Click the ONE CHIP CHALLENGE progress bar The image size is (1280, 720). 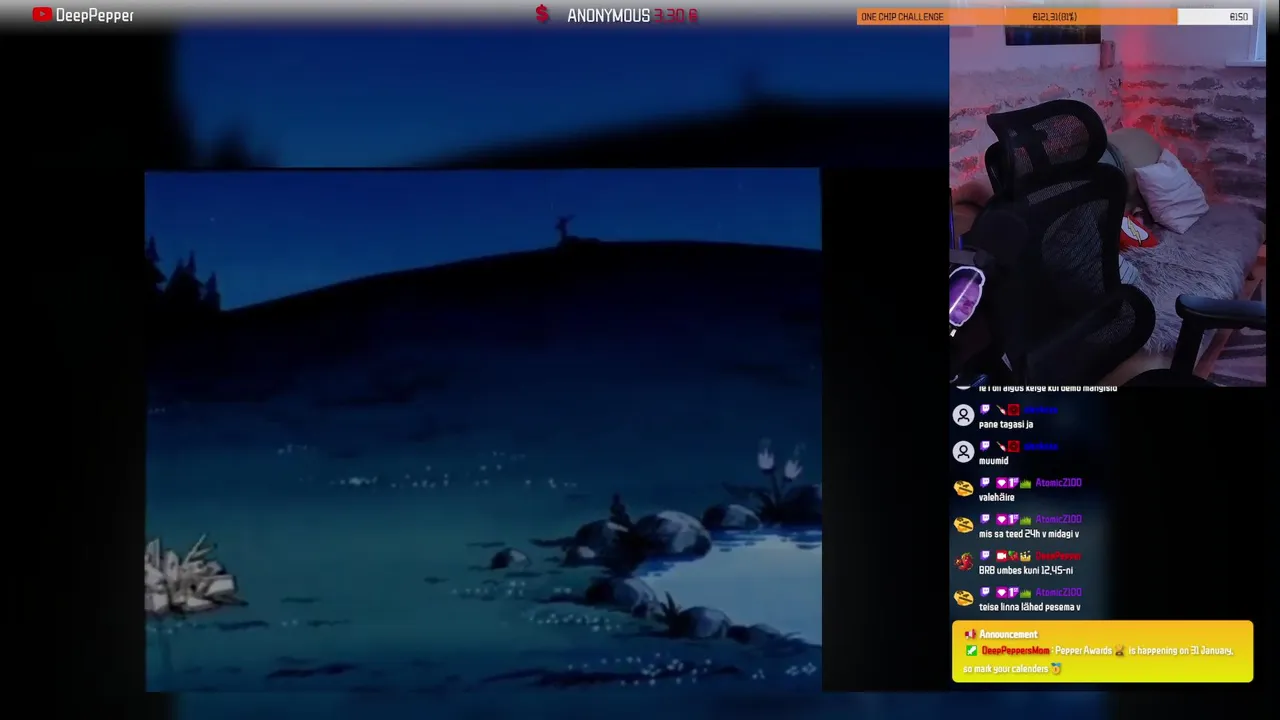(x=1055, y=16)
